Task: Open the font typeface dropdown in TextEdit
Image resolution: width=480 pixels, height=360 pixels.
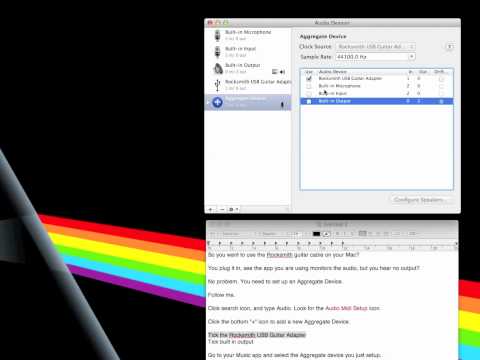Action: (270, 234)
